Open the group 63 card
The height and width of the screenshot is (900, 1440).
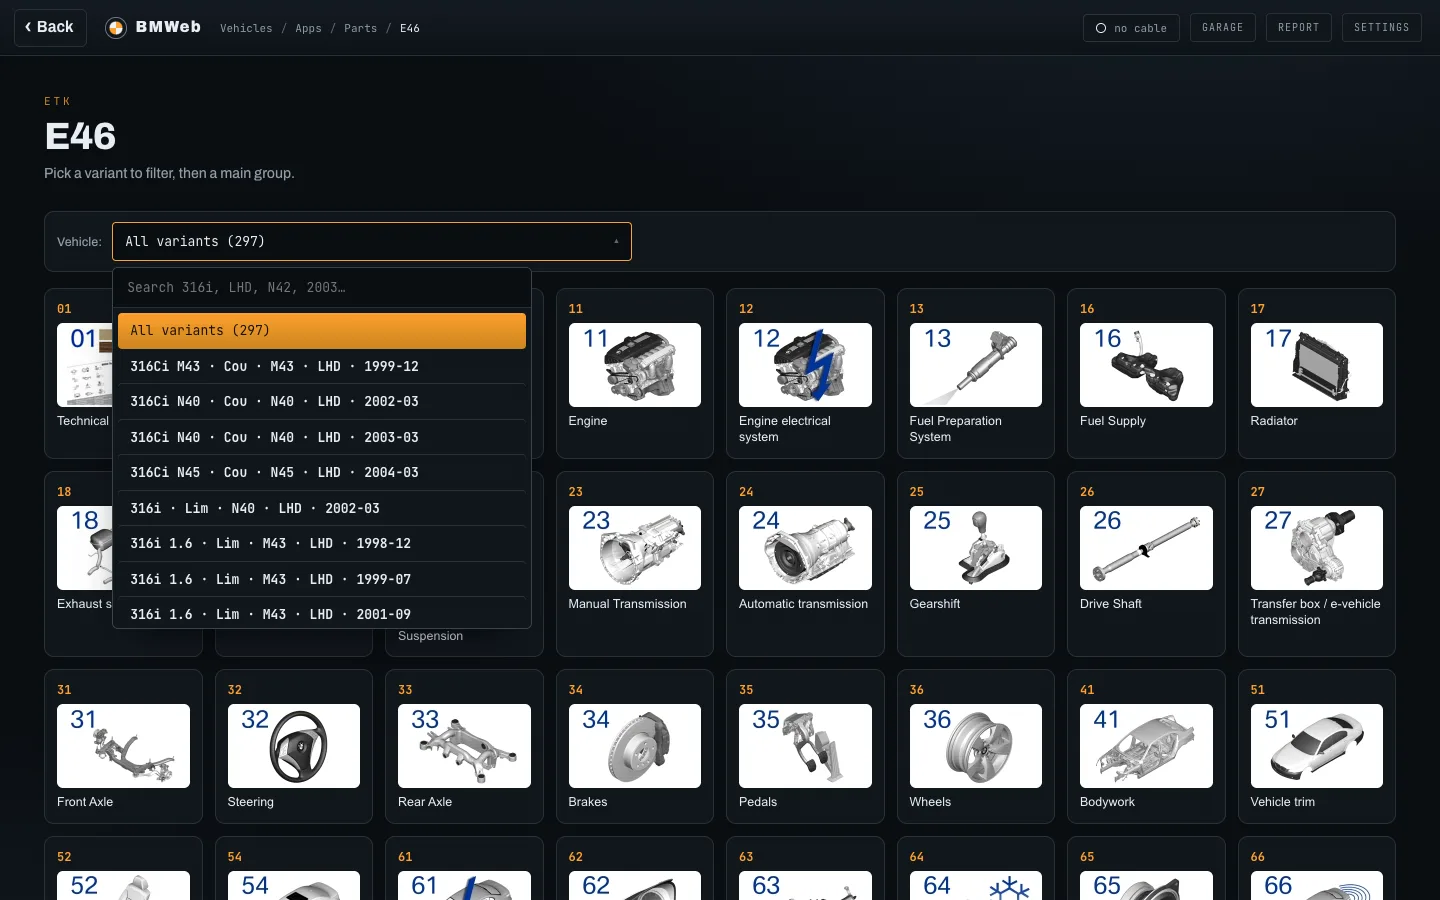point(805,869)
